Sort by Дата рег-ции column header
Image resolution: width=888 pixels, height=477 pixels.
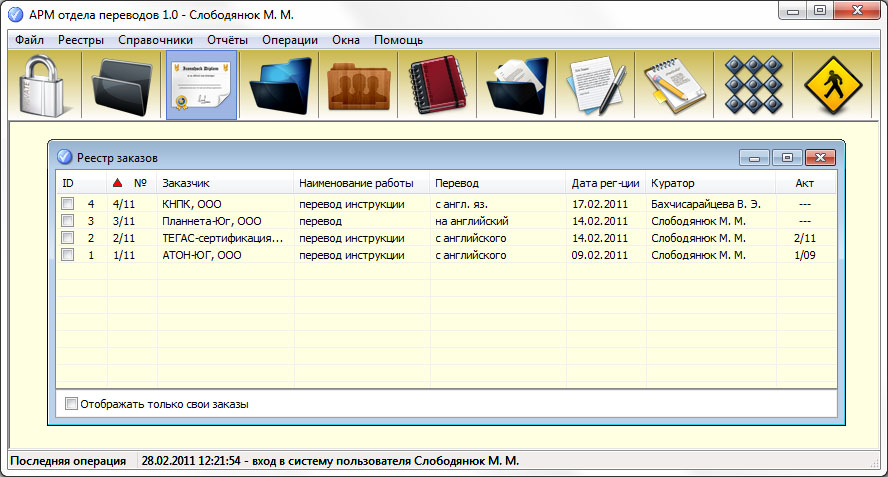(605, 184)
